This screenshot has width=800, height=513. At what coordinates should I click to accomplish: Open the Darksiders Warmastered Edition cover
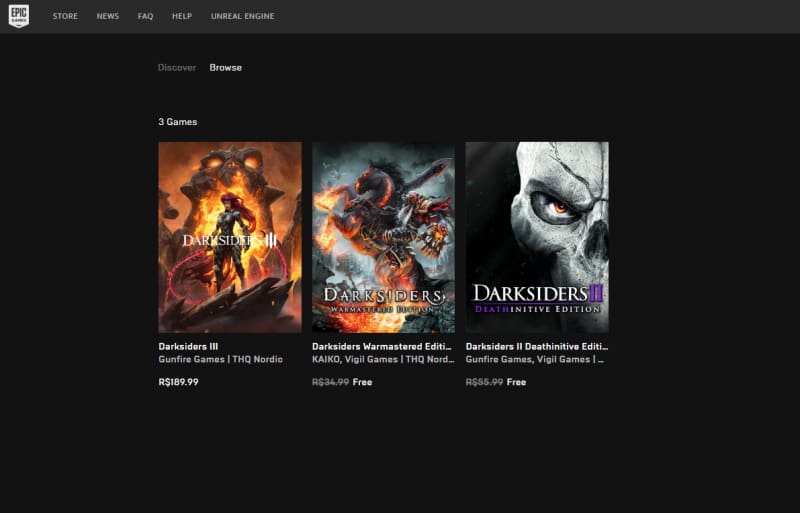coord(384,237)
